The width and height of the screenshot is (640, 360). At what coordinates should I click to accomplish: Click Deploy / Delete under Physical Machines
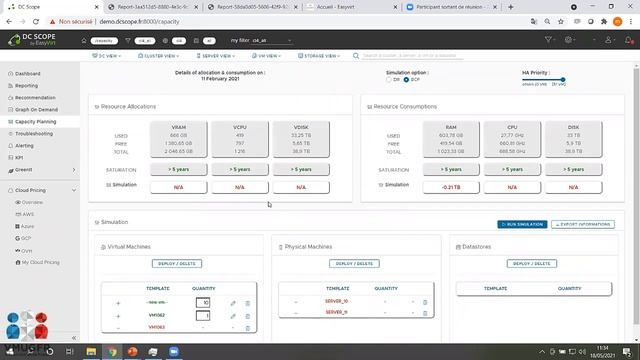[x=354, y=264]
